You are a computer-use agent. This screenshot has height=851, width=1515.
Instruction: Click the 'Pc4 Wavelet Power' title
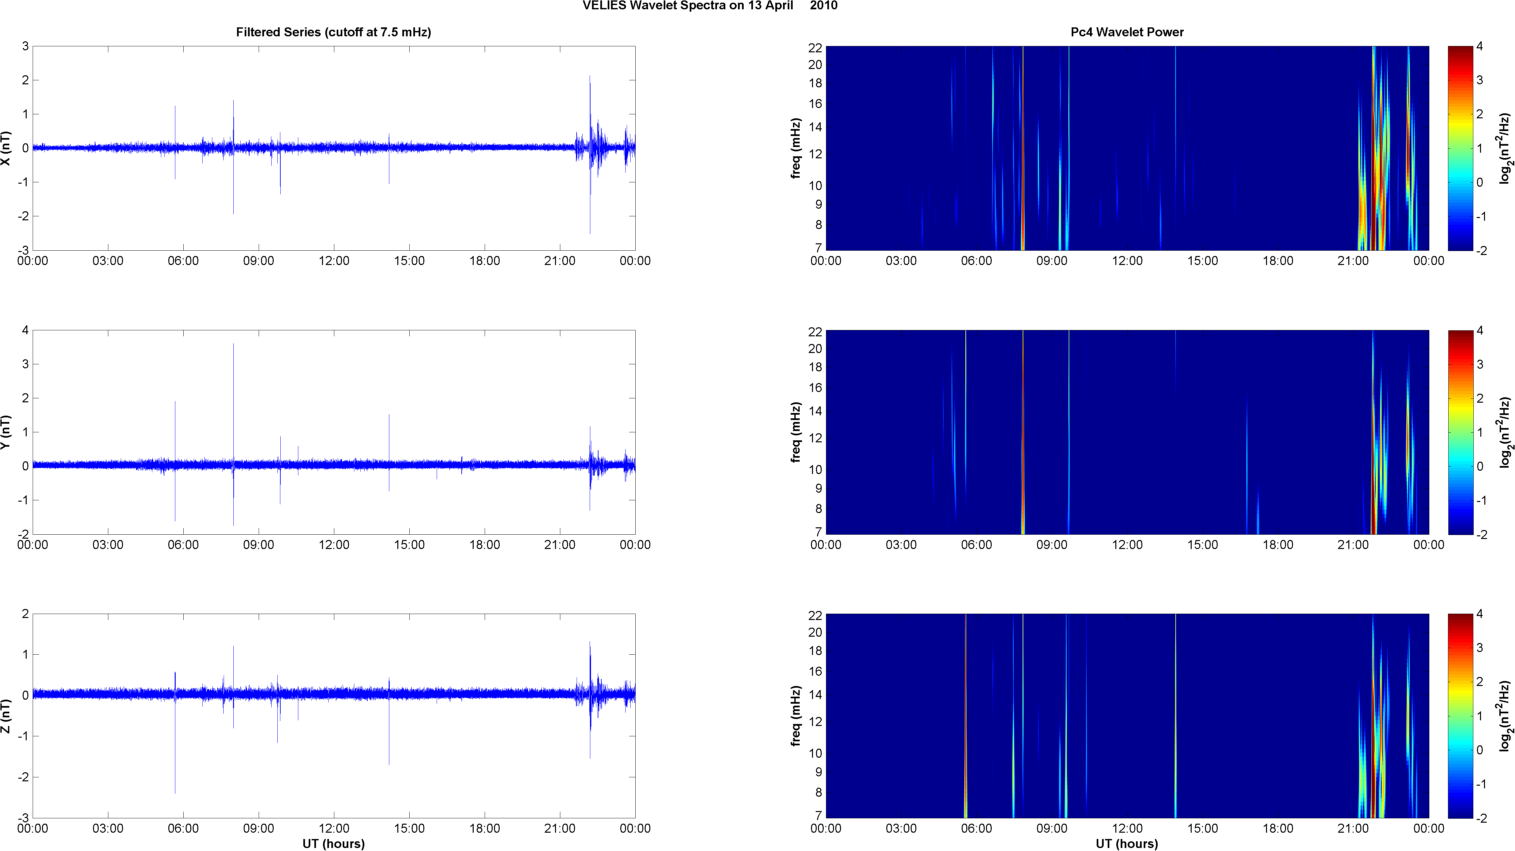click(x=1127, y=32)
